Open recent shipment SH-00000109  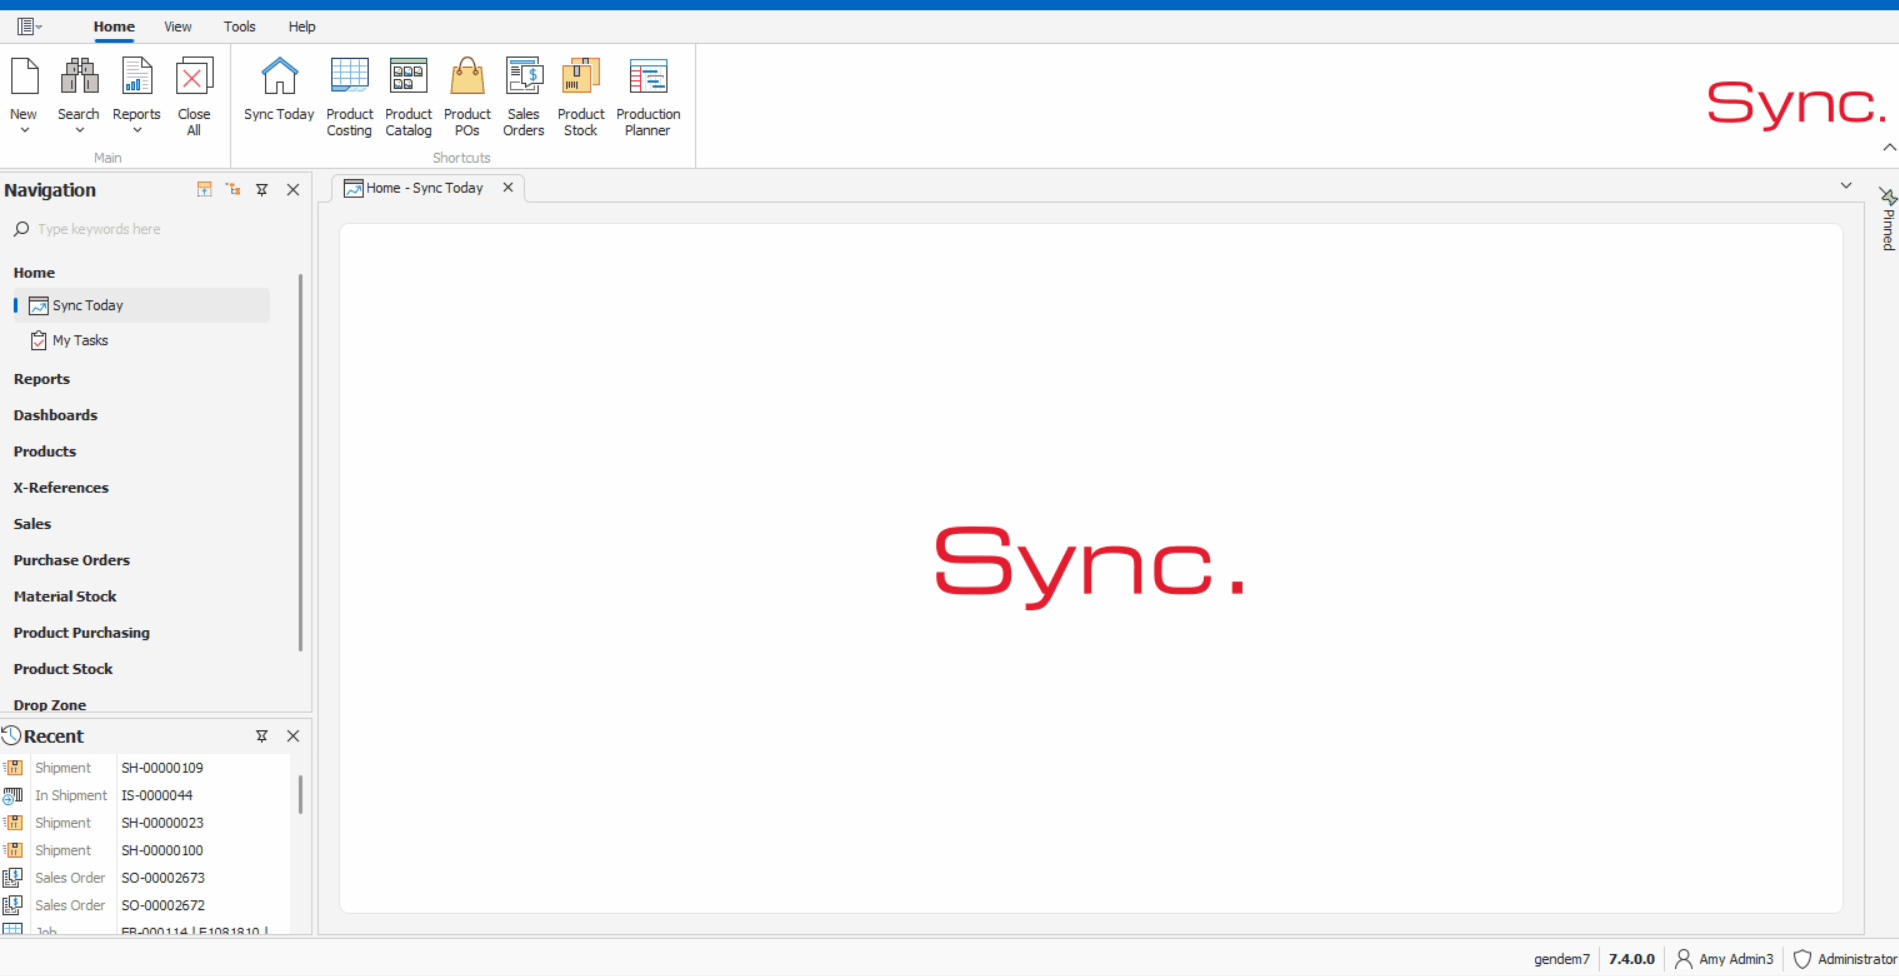[x=162, y=767]
